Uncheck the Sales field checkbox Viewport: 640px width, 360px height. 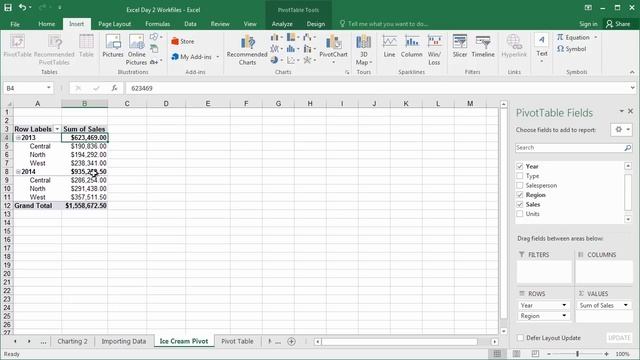click(520, 204)
